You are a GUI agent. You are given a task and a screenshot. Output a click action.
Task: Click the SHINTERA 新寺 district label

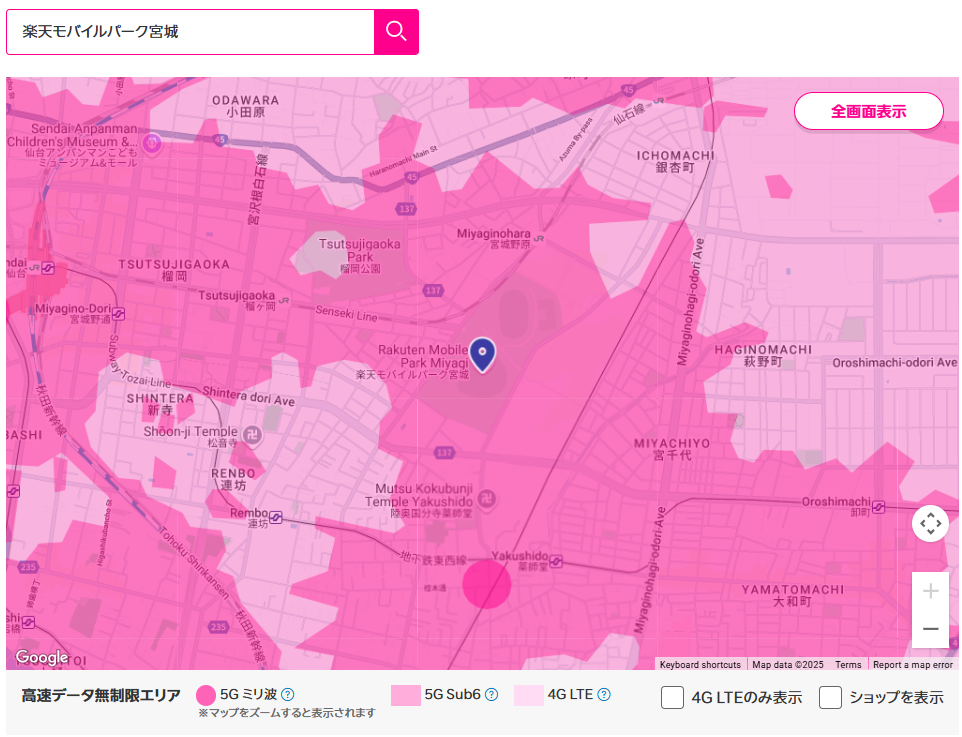pyautogui.click(x=160, y=404)
